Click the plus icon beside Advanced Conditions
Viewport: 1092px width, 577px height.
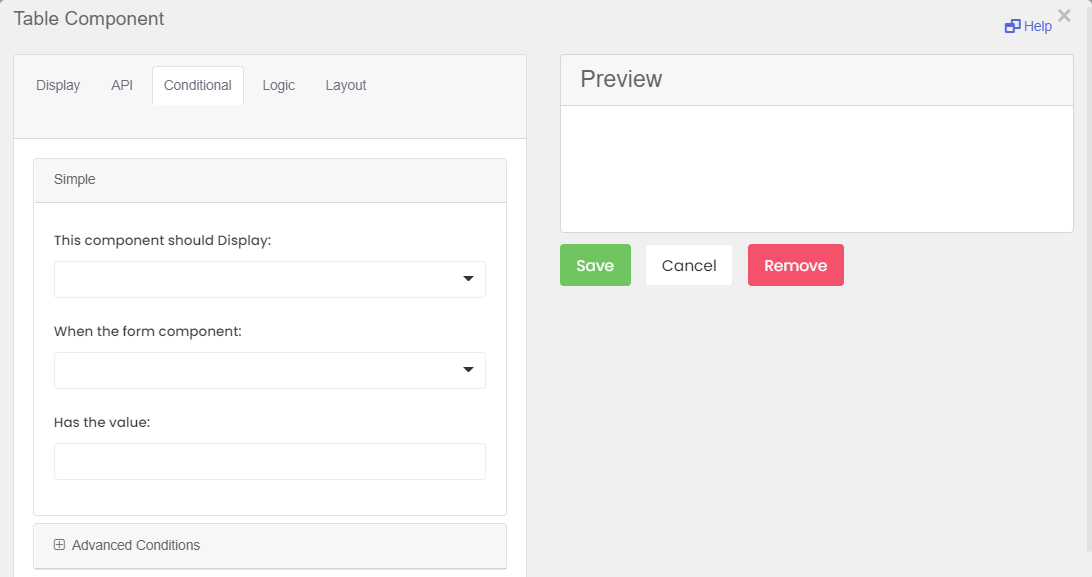click(x=59, y=545)
